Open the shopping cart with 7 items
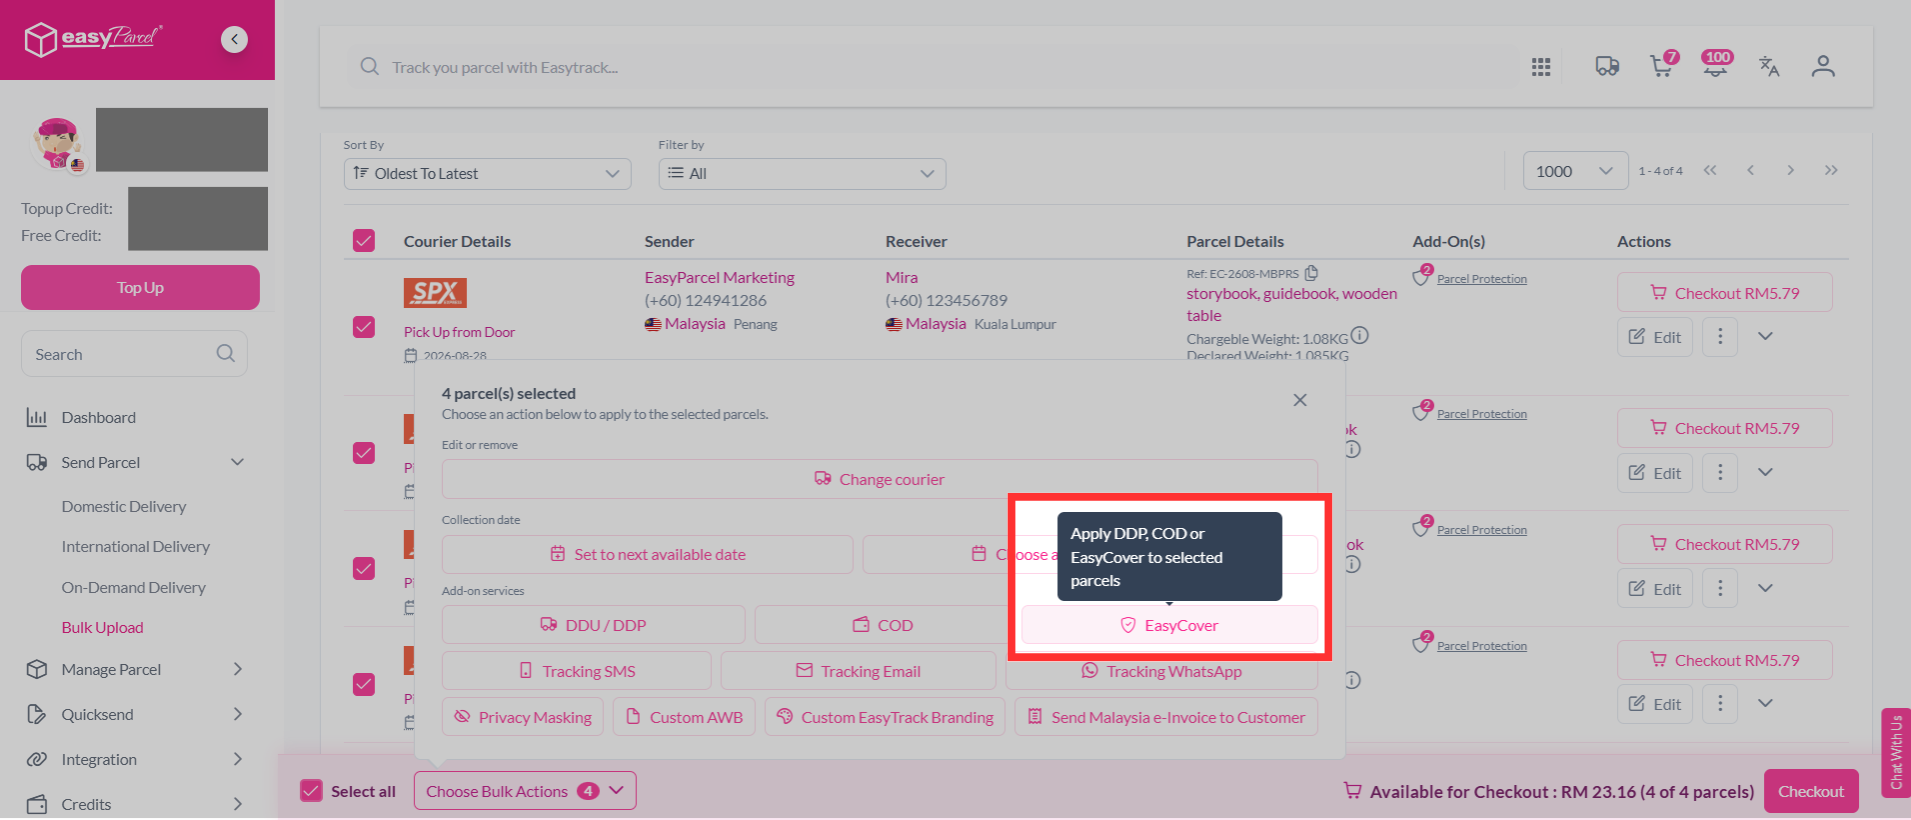Image resolution: width=1911 pixels, height=820 pixels. point(1663,65)
